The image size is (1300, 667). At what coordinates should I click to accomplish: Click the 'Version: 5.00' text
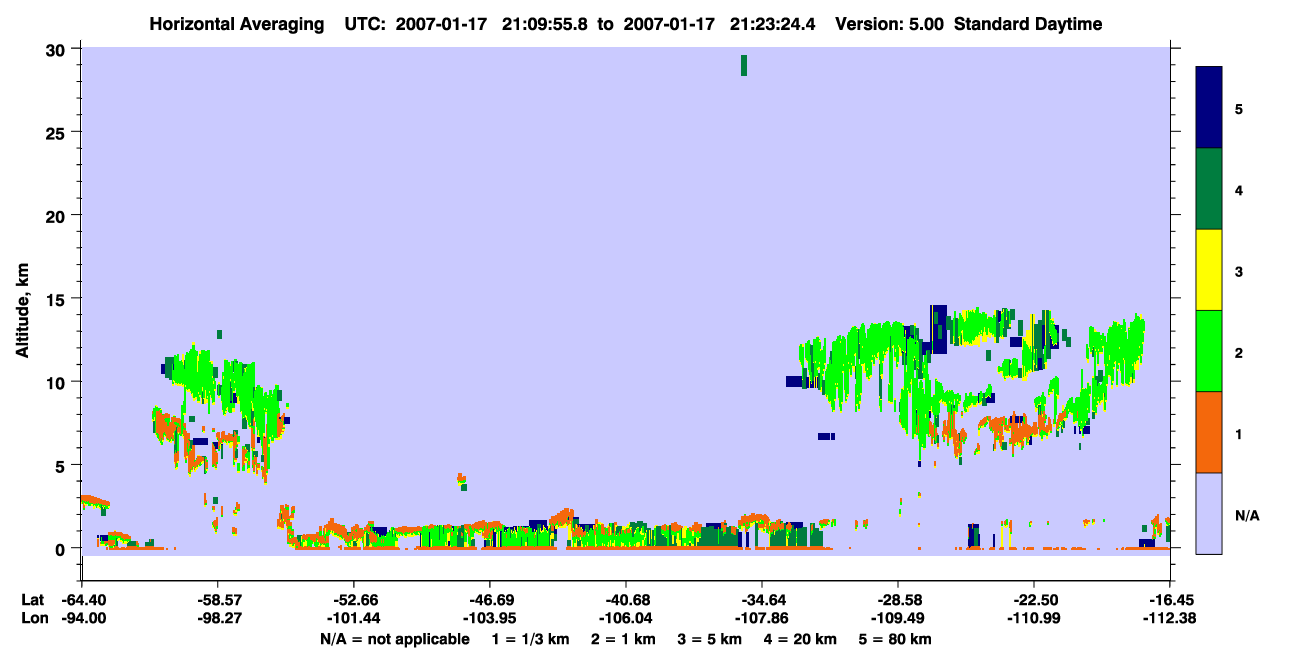tap(889, 24)
